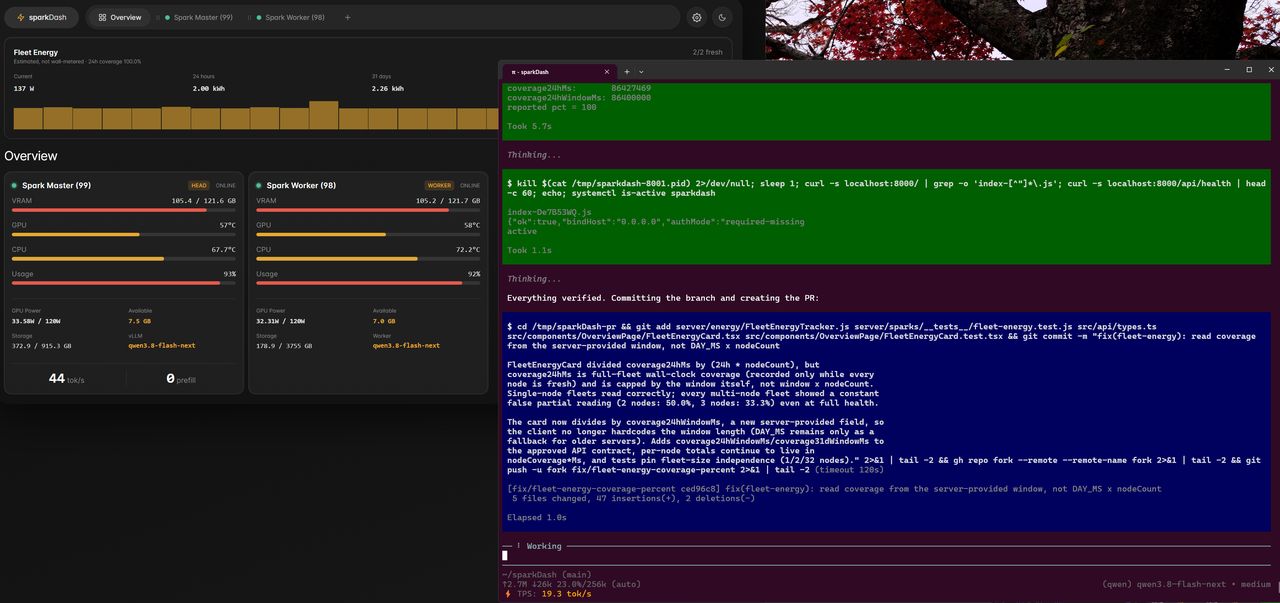Click the HEAD badge on Spark Master
The image size is (1280, 603).
pos(200,185)
